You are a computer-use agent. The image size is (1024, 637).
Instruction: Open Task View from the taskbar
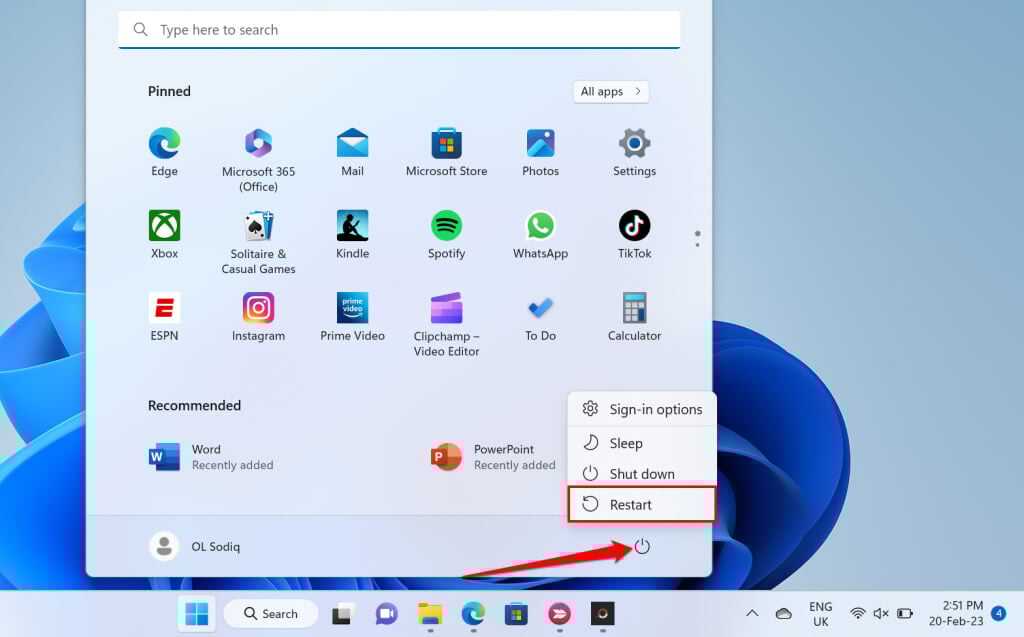(x=343, y=613)
